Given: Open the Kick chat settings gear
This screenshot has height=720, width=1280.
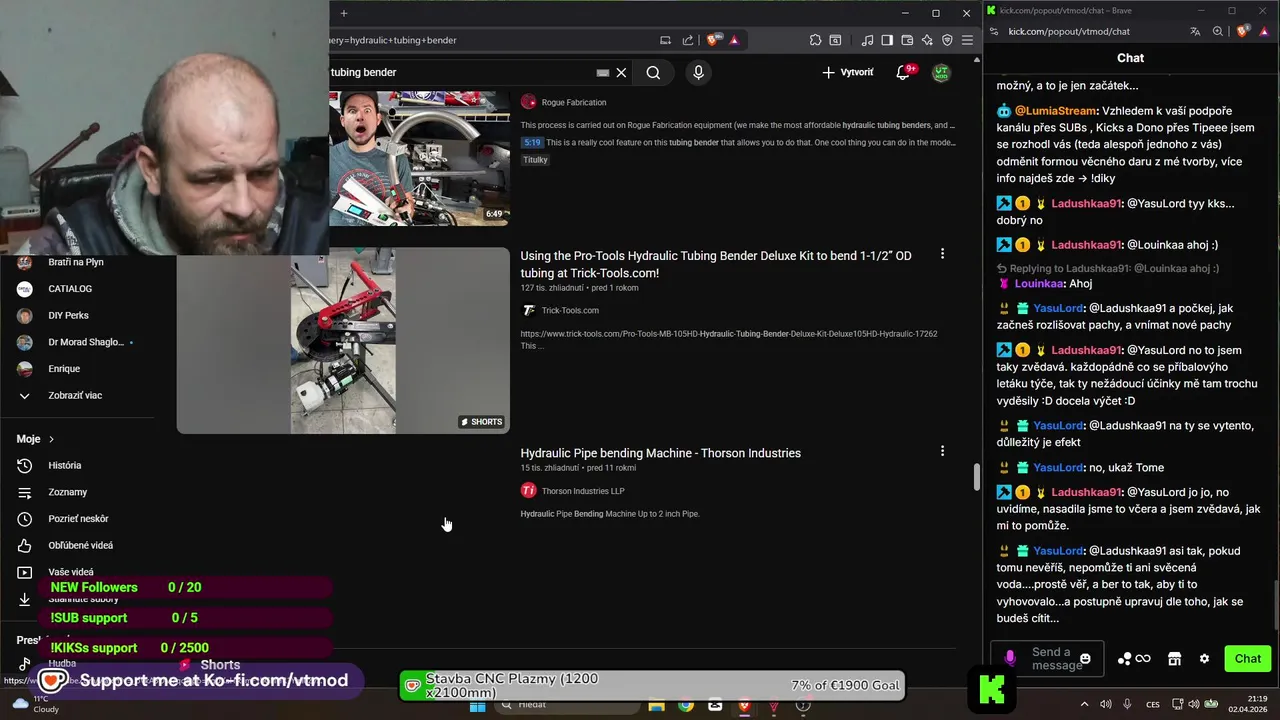Looking at the screenshot, I should click(x=1204, y=659).
